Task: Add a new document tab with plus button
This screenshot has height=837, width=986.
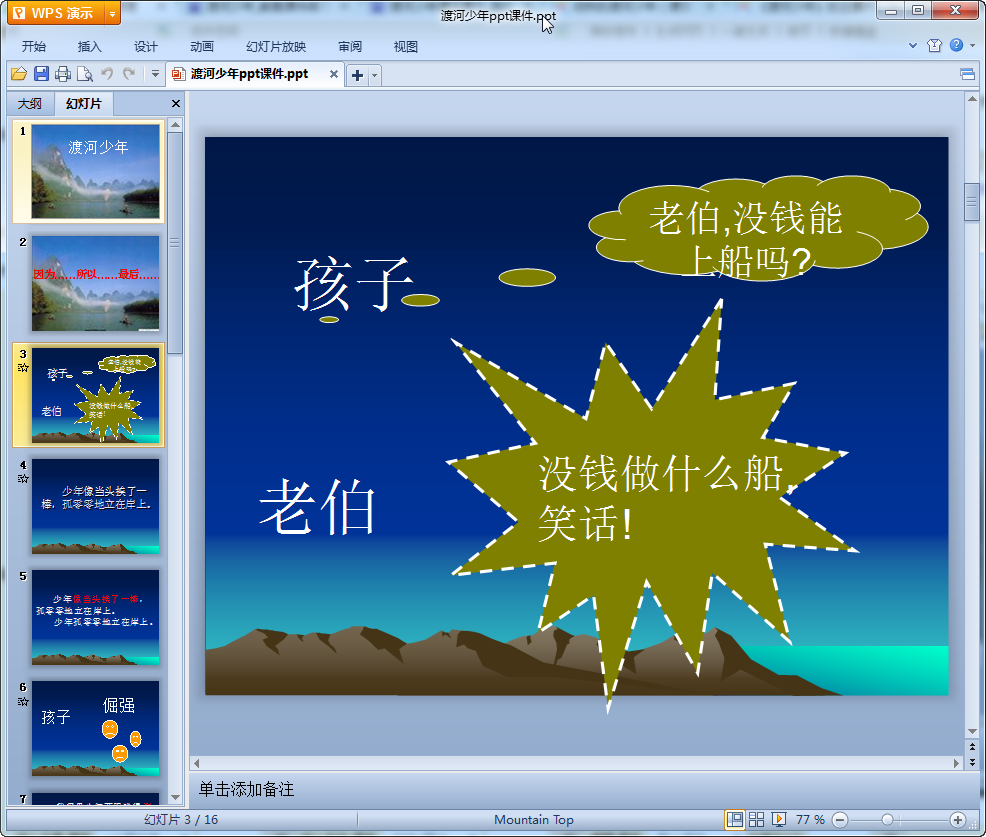Action: click(x=357, y=75)
